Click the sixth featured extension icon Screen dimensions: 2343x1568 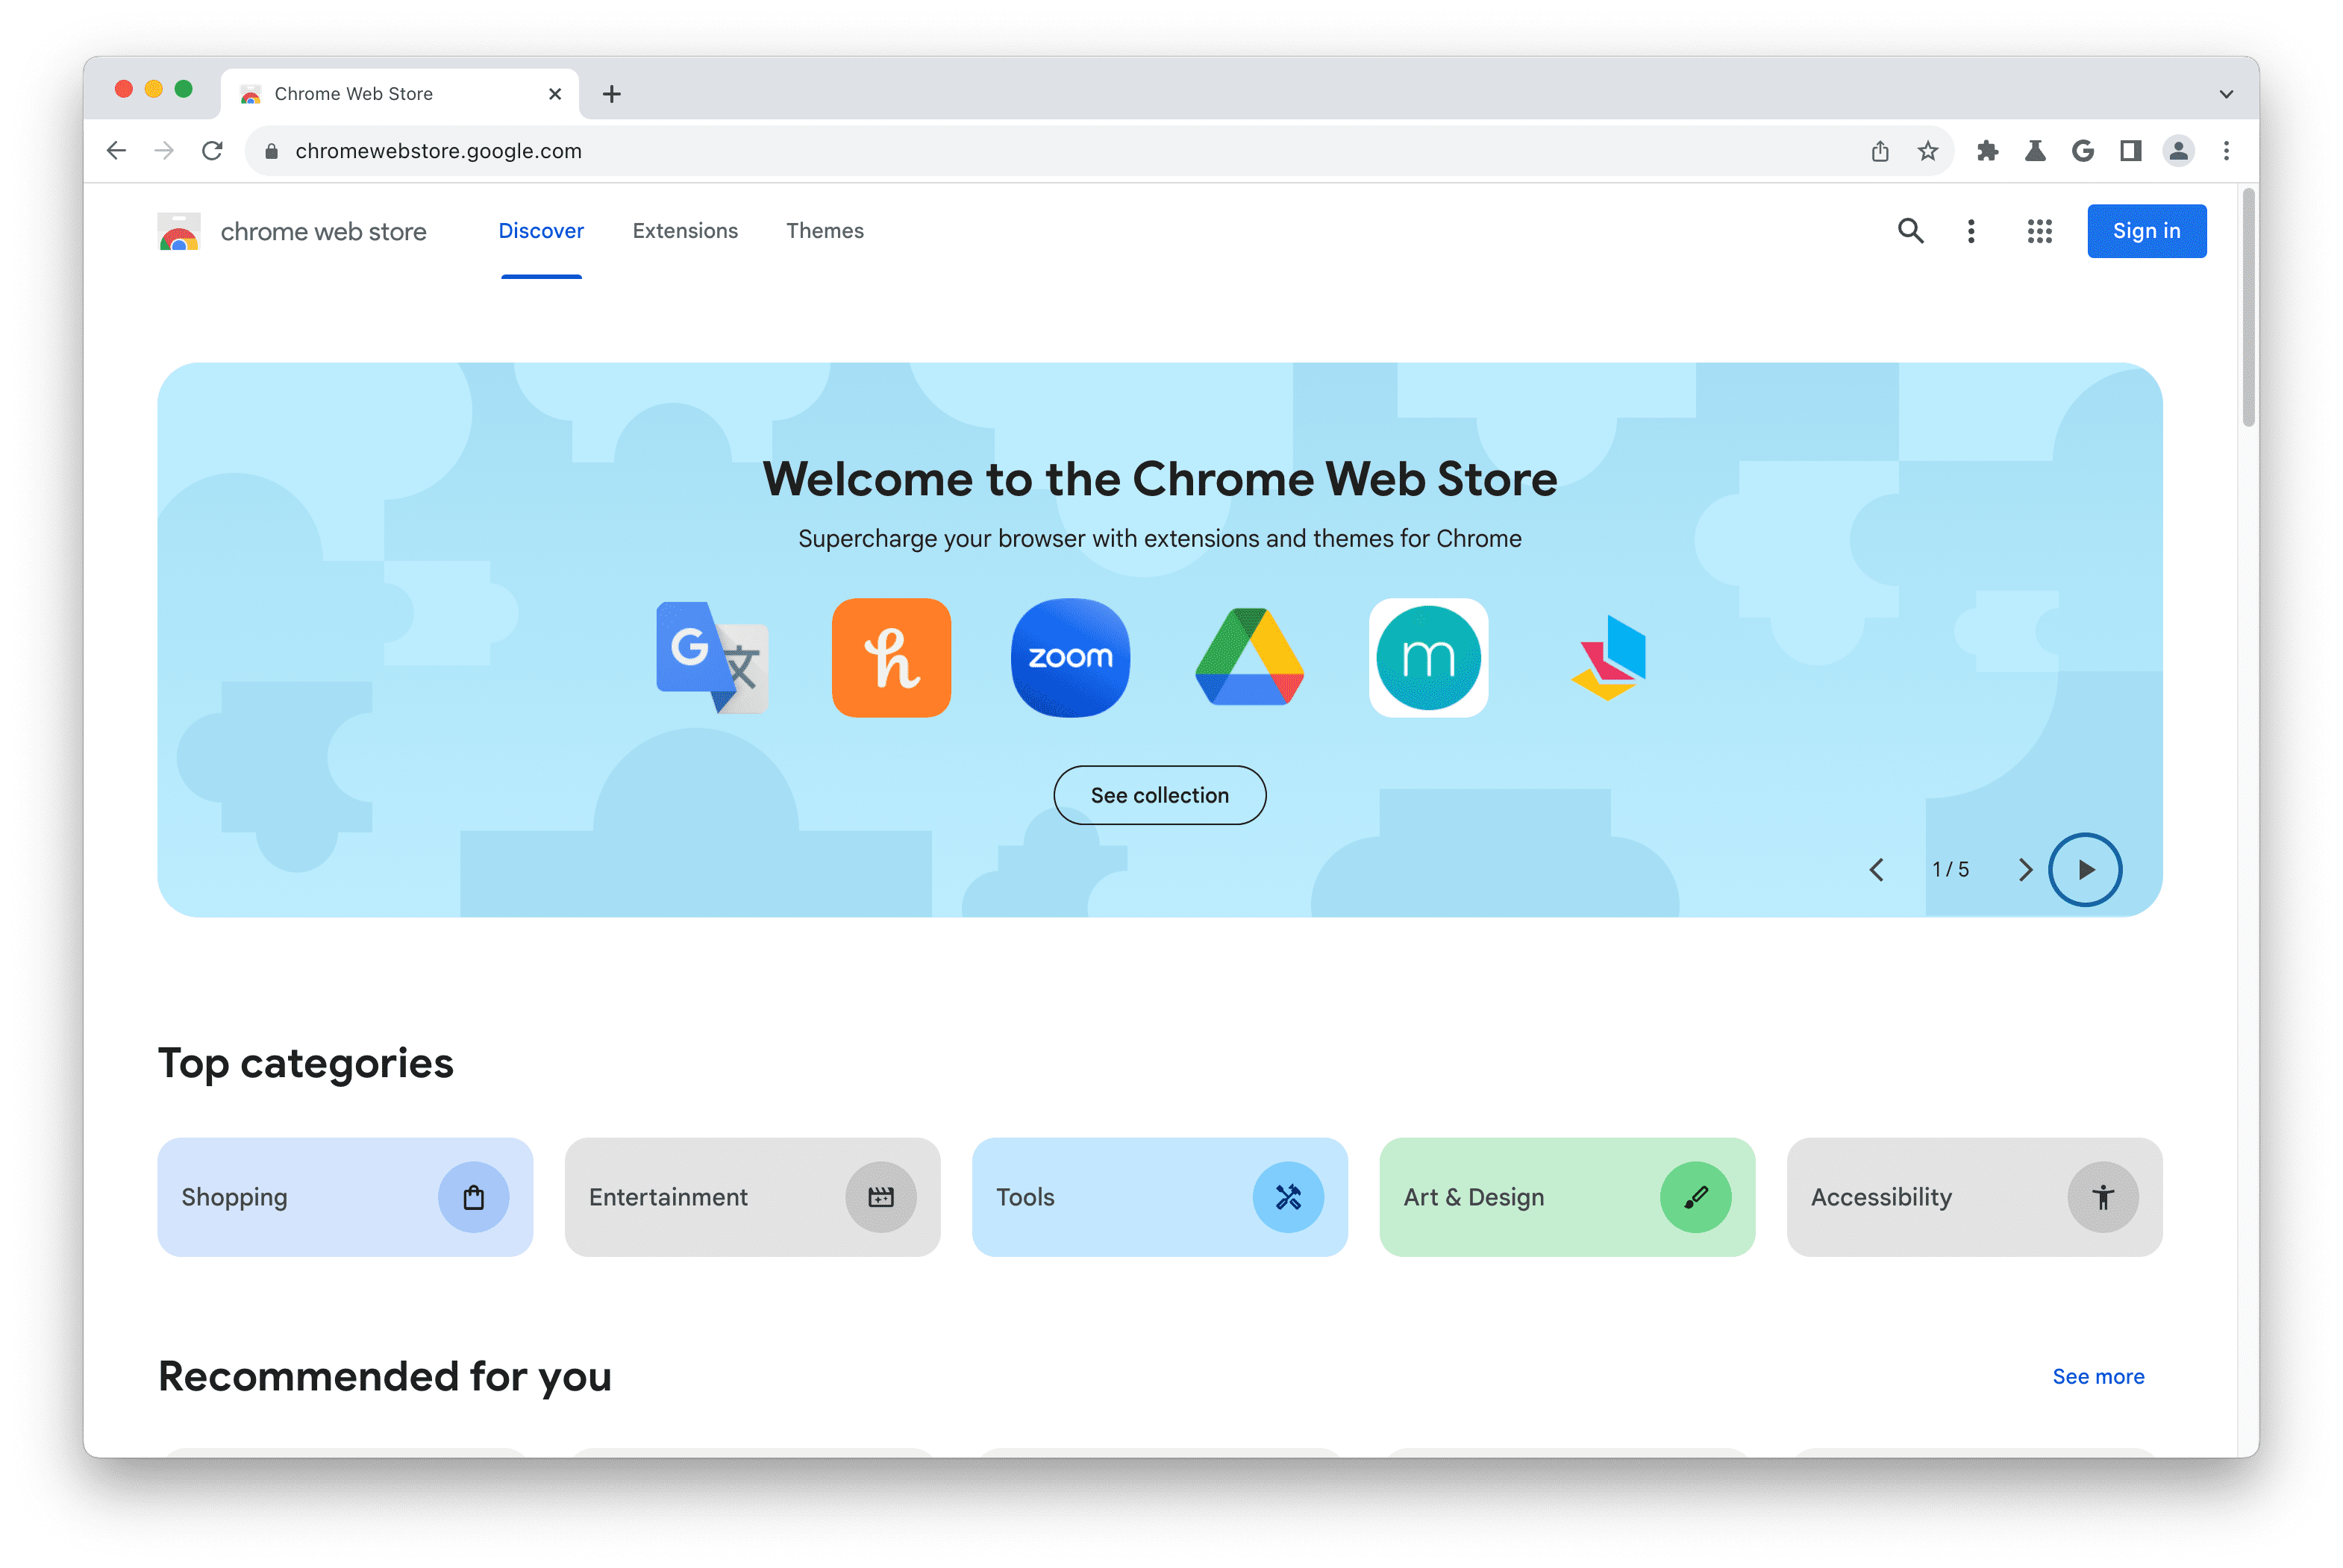1607,656
